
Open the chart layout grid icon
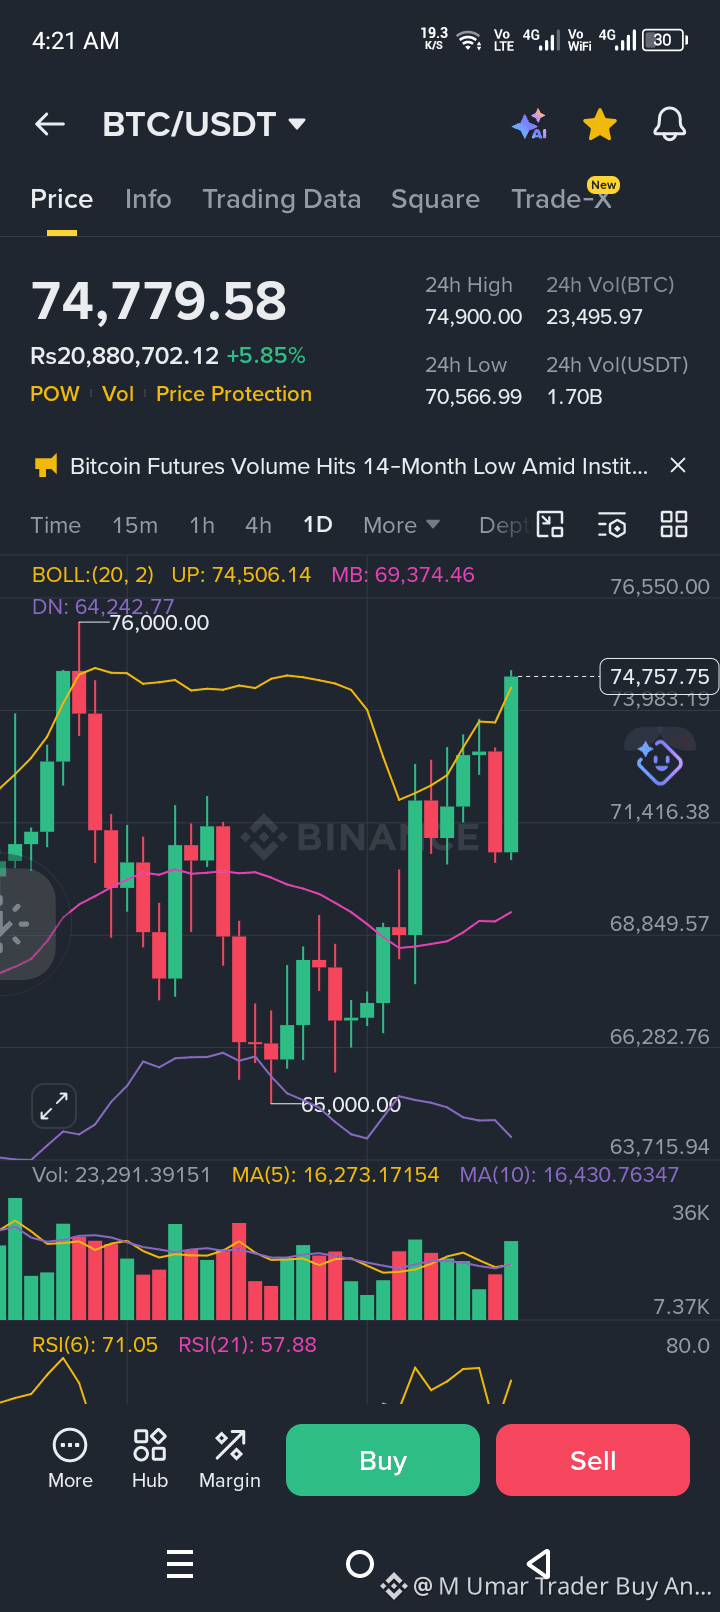tap(674, 525)
